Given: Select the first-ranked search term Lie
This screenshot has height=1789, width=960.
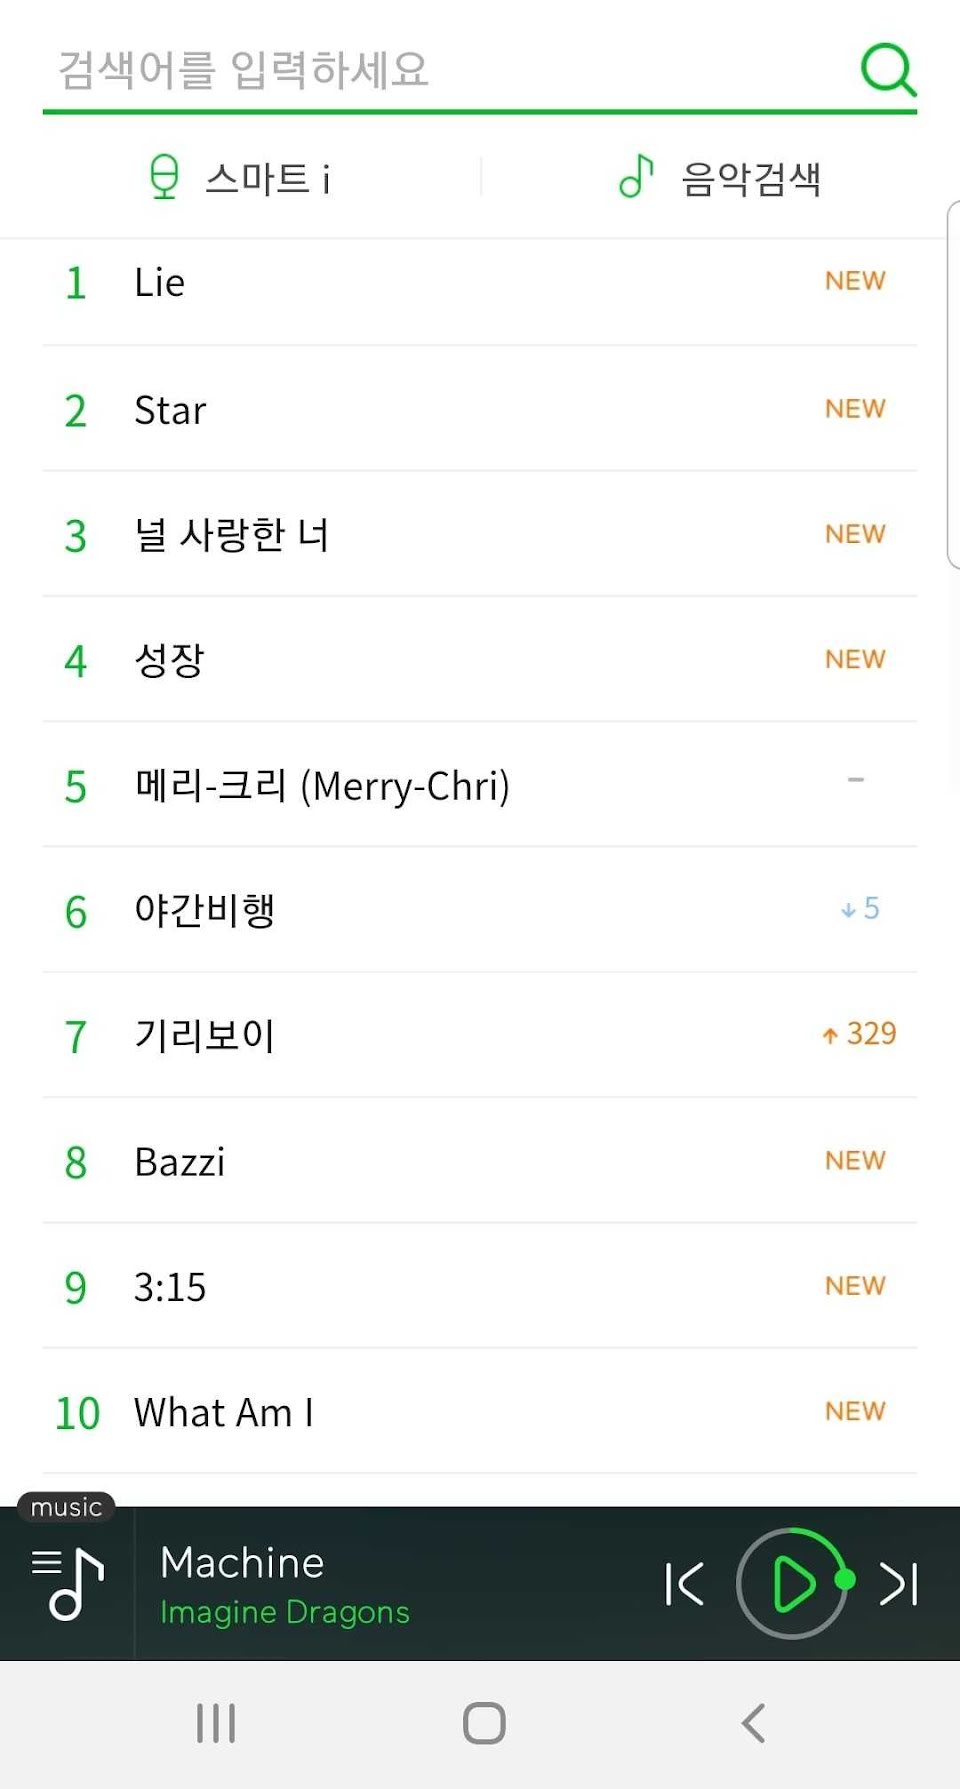Looking at the screenshot, I should [160, 283].
